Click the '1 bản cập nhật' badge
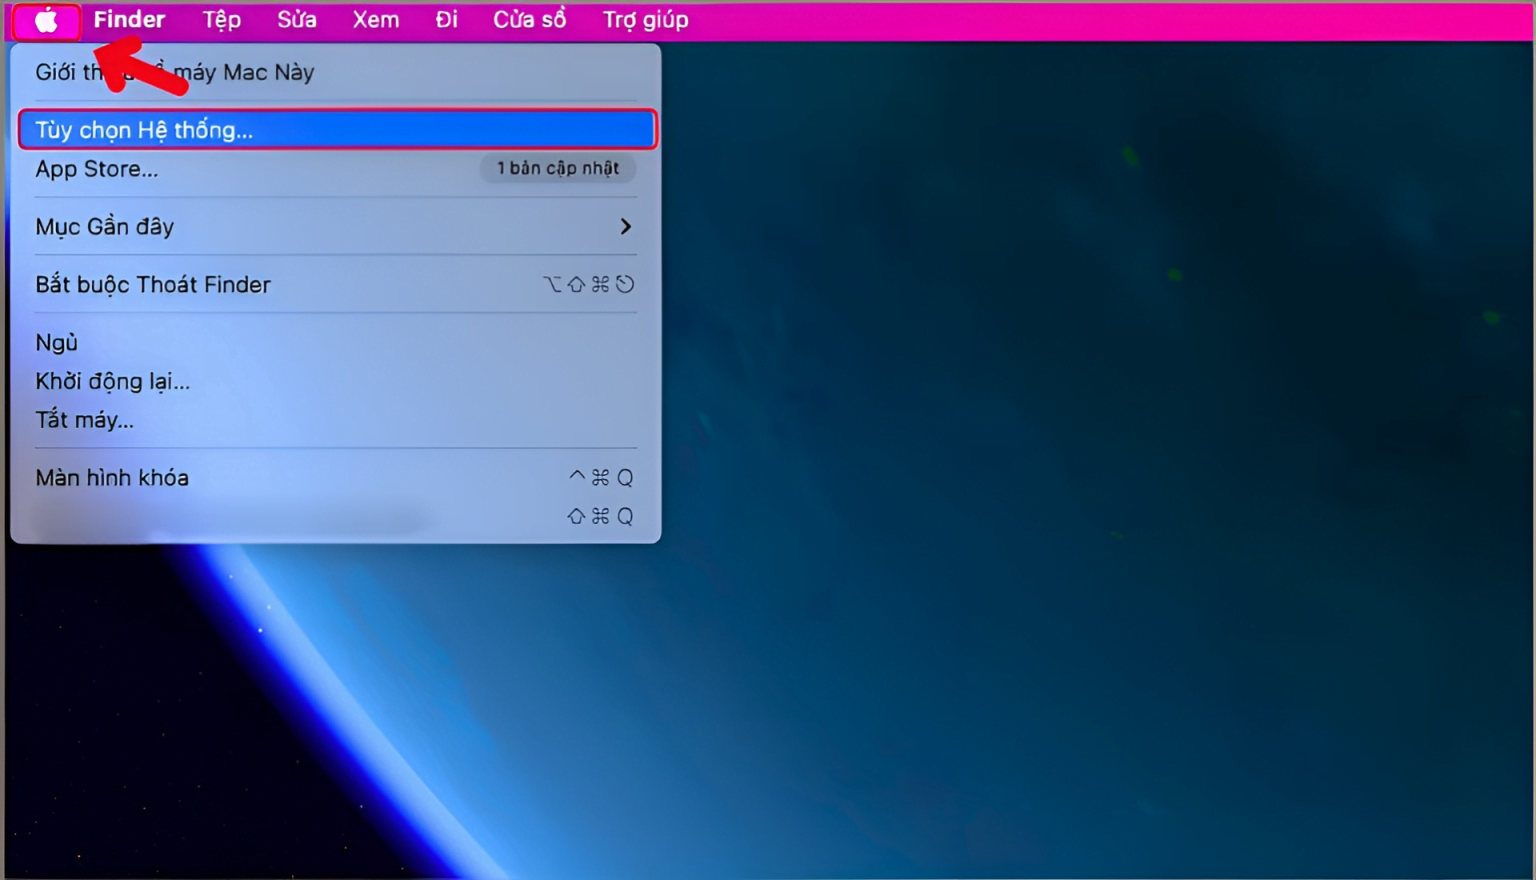 pyautogui.click(x=558, y=169)
